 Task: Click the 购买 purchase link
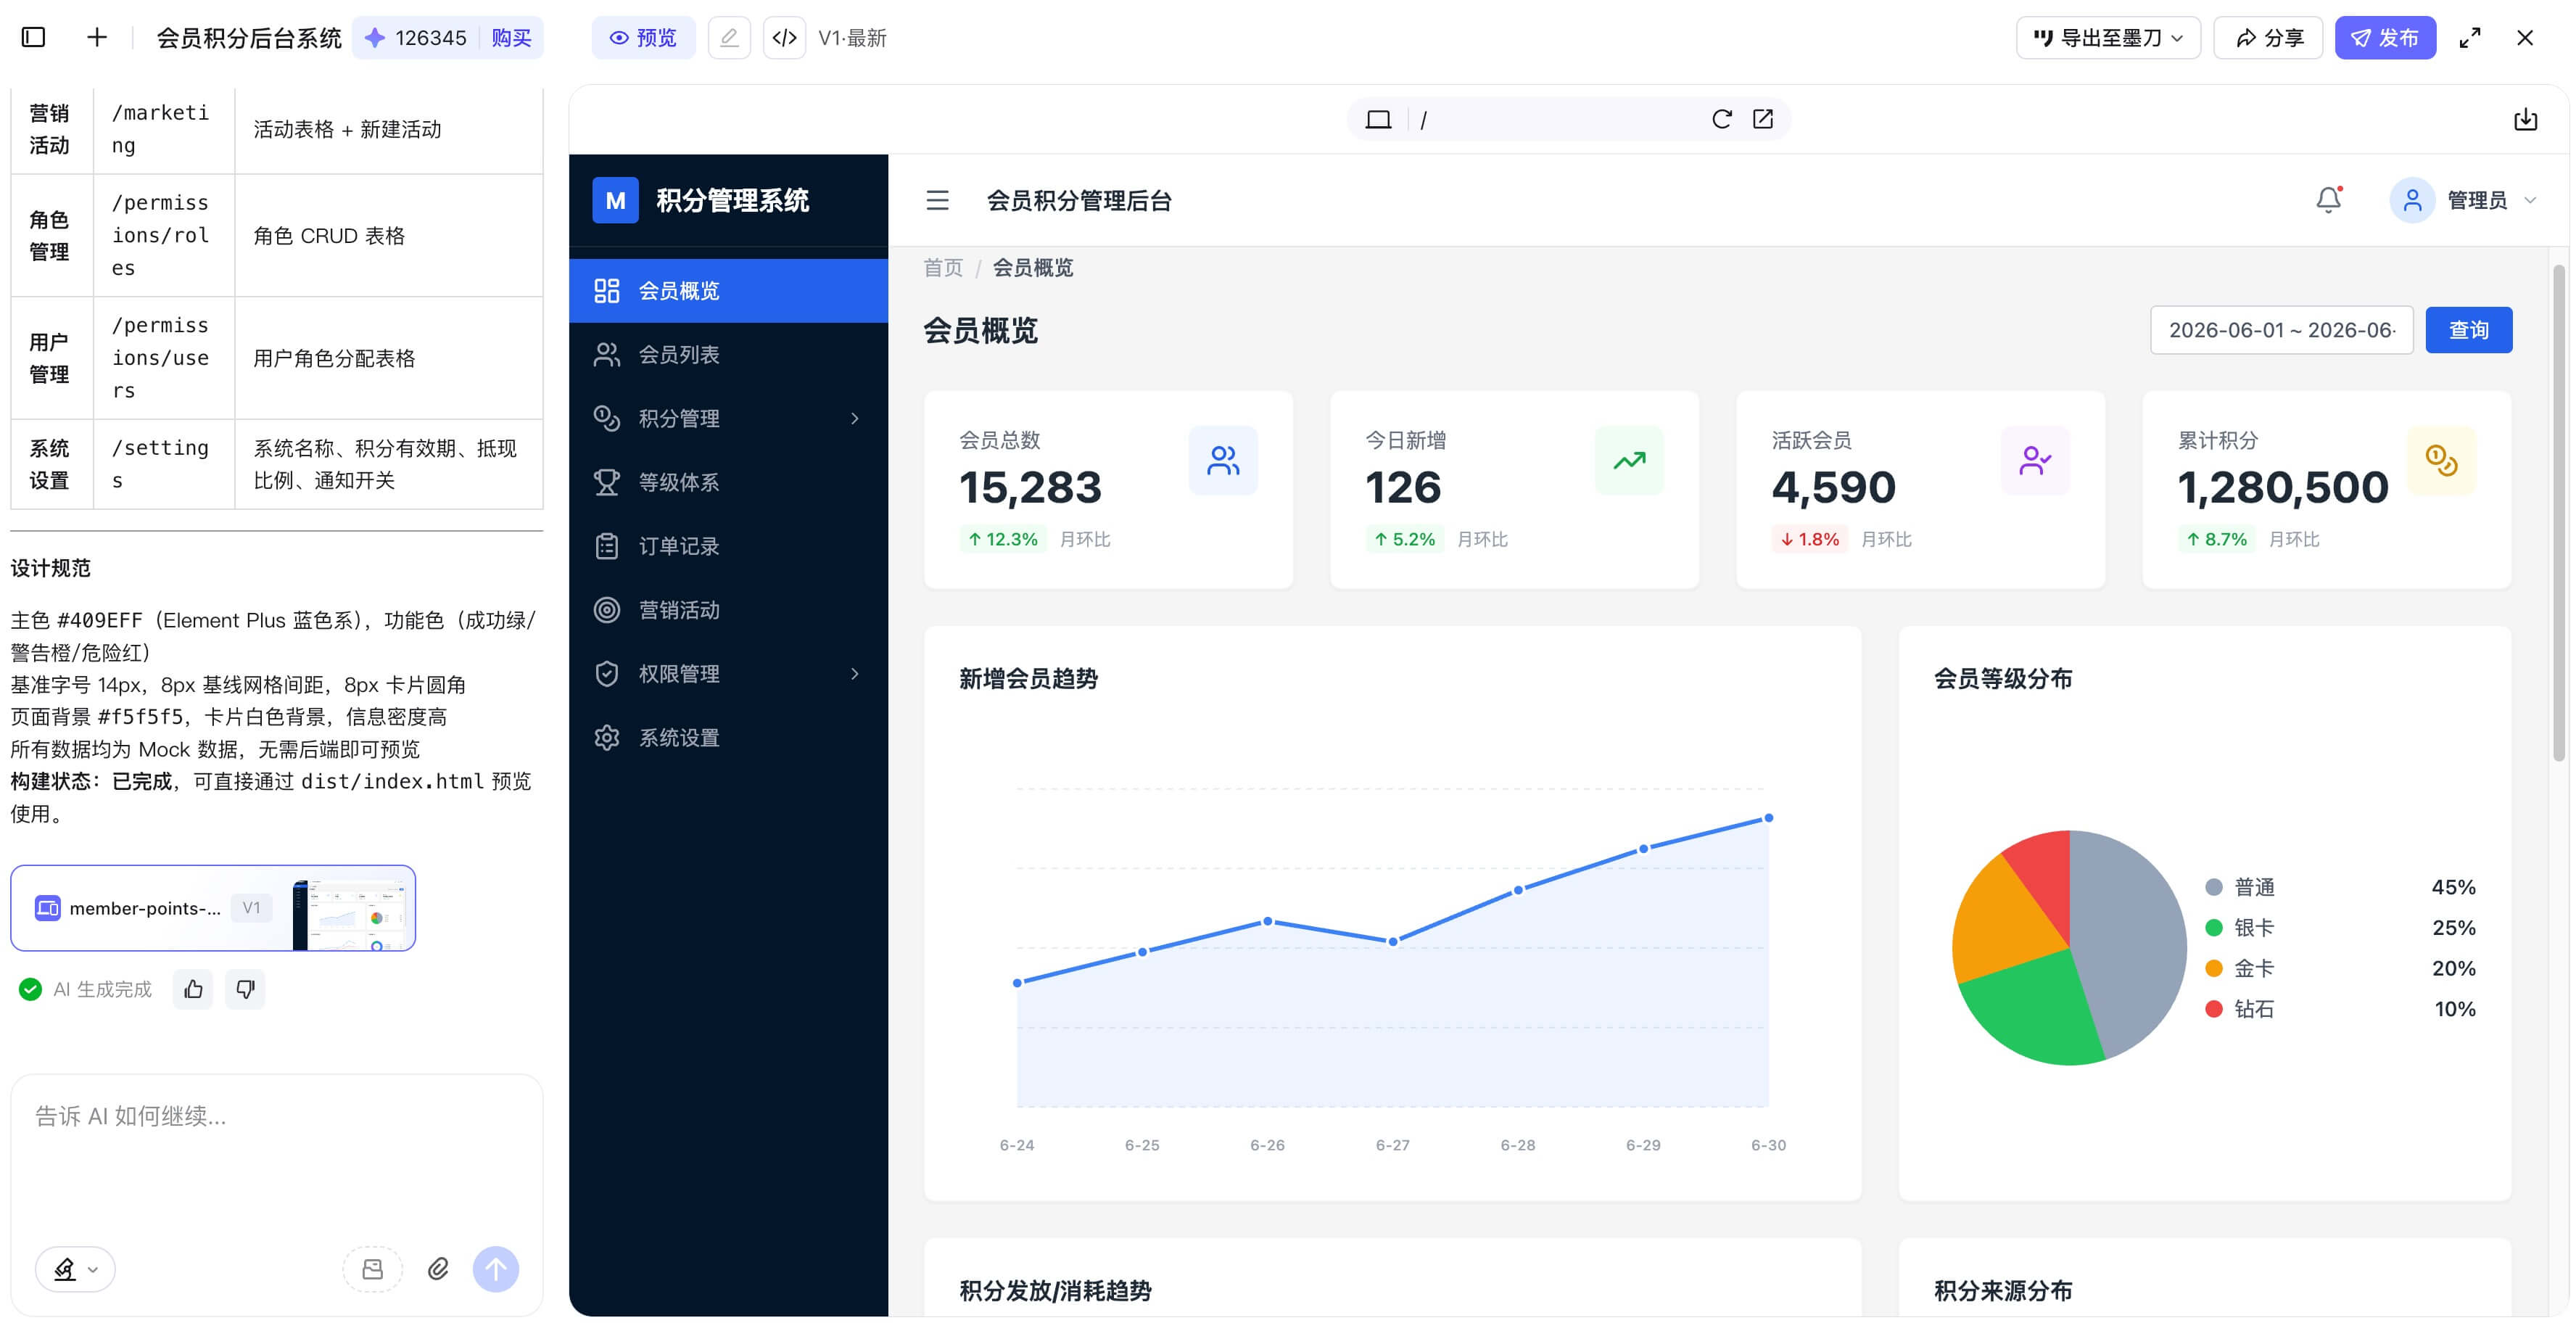(511, 38)
